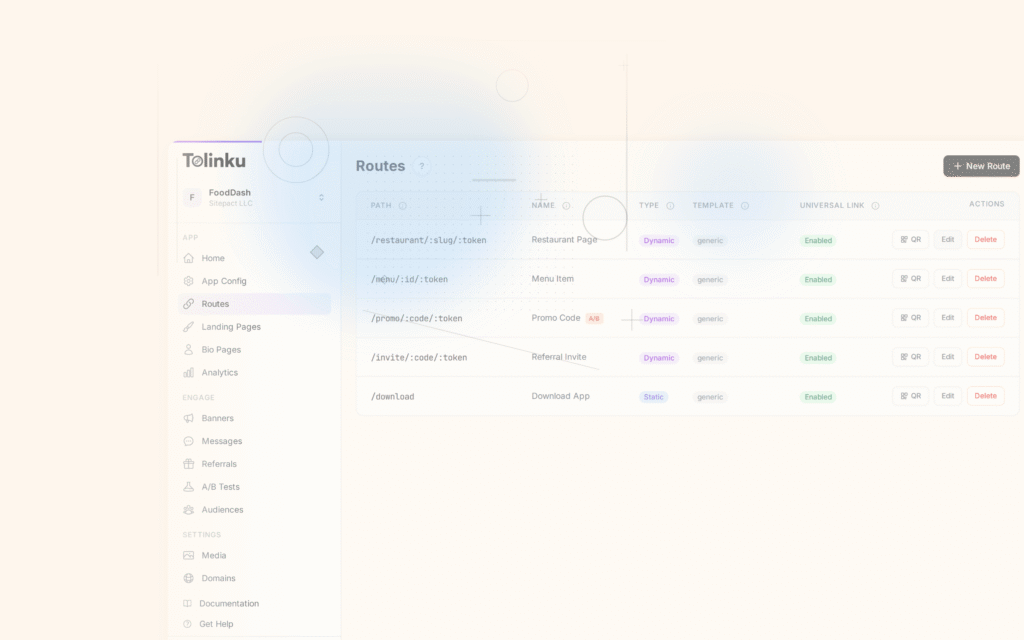Open Landing Pages in the sidebar
Screen dimensions: 1024x640
pos(229,326)
